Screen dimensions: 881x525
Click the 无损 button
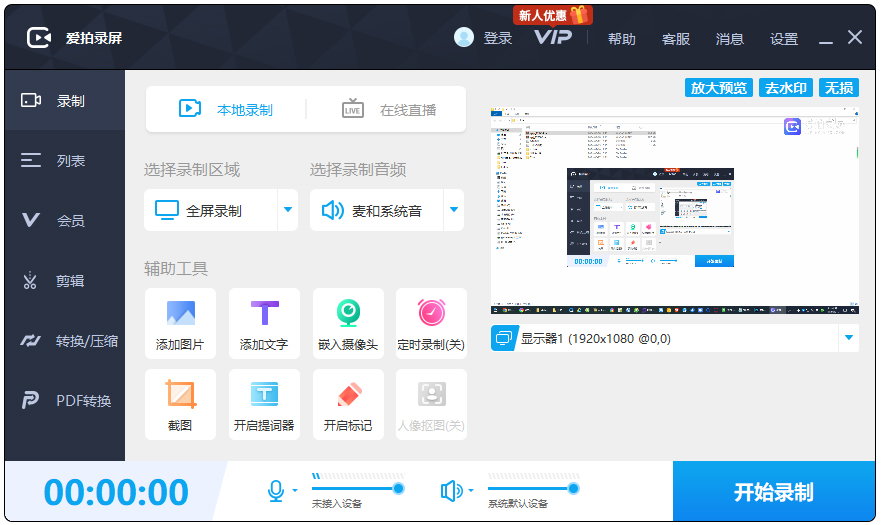coord(839,88)
